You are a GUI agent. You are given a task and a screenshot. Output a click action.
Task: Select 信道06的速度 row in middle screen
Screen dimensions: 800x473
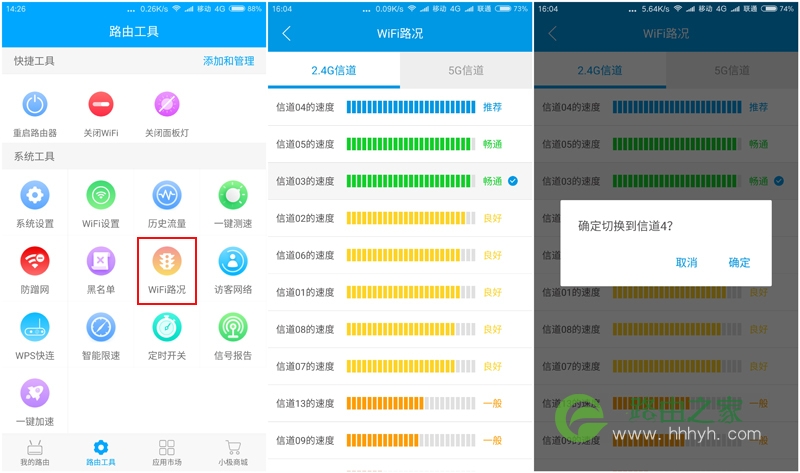[400, 255]
